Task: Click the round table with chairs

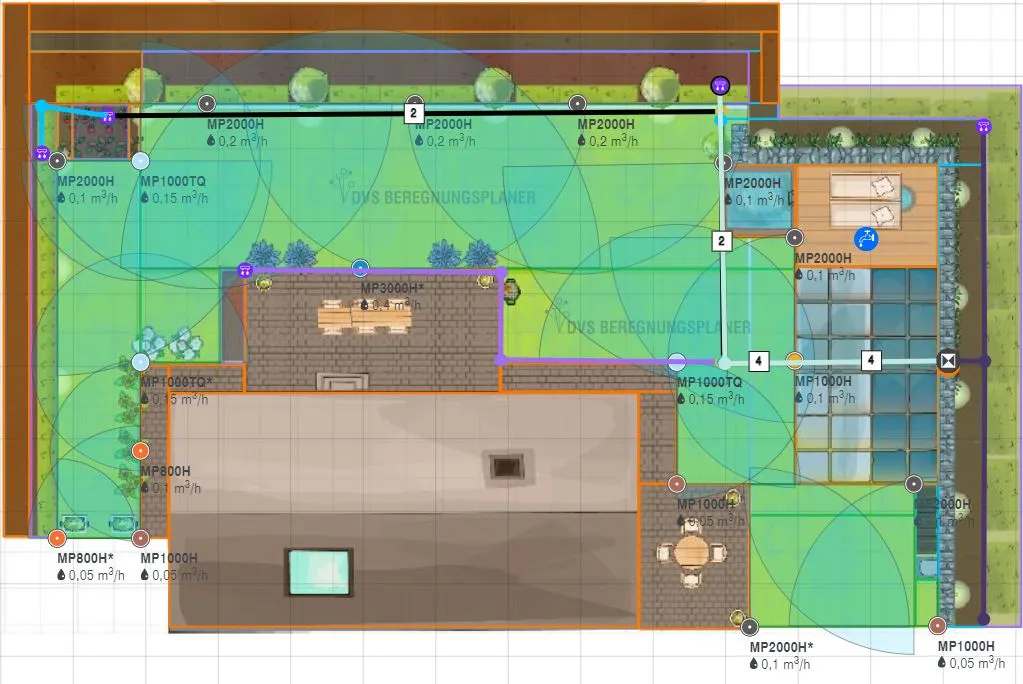Action: tap(692, 554)
